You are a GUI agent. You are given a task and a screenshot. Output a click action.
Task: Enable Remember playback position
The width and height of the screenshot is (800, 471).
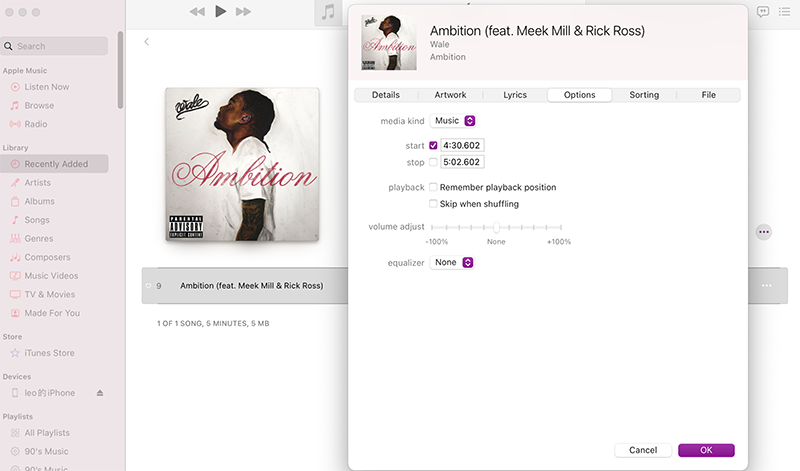pyautogui.click(x=433, y=187)
